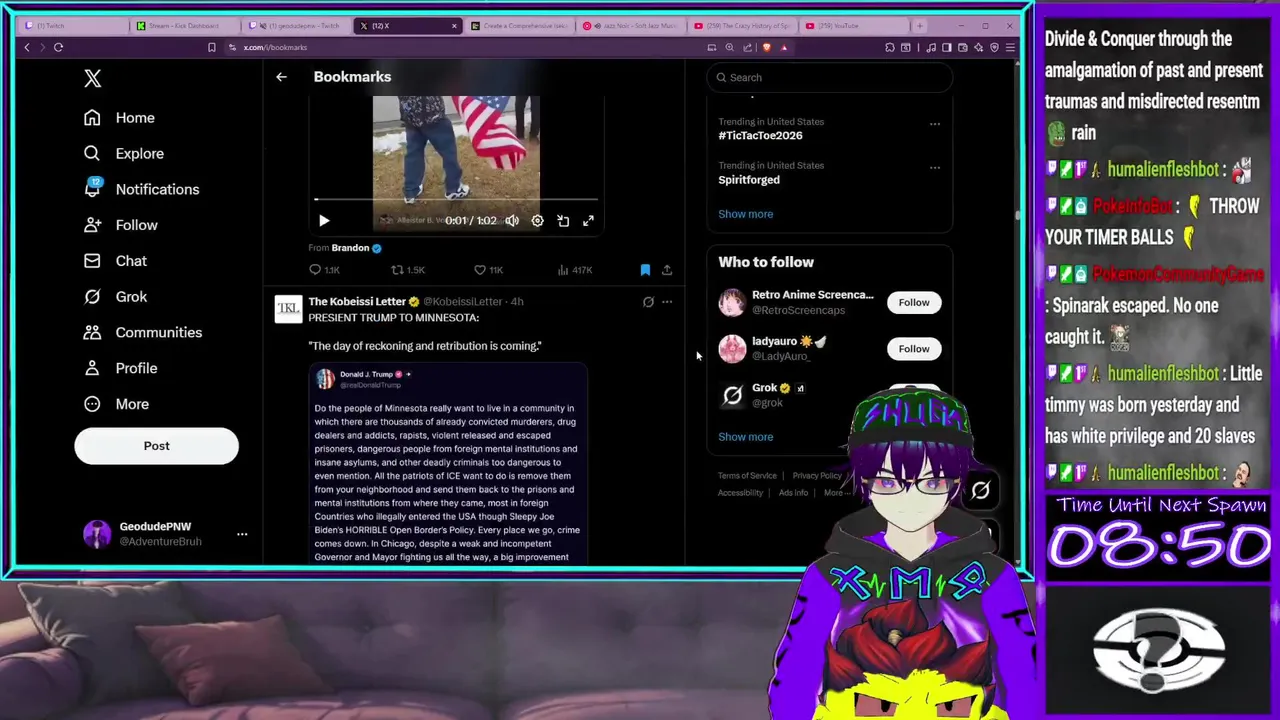Click the video progress bar
This screenshot has width=1280, height=720.
456,200
